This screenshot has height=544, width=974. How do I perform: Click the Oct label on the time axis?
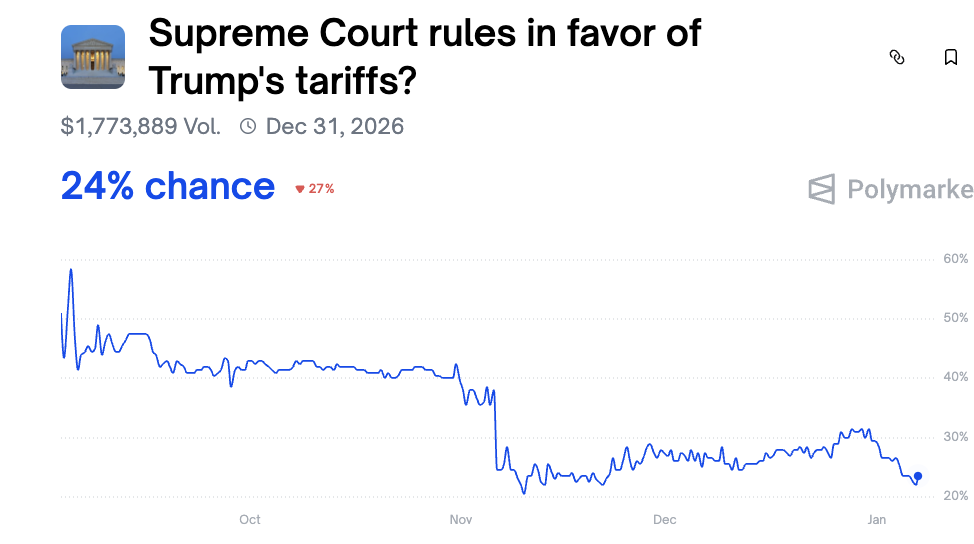tap(250, 519)
